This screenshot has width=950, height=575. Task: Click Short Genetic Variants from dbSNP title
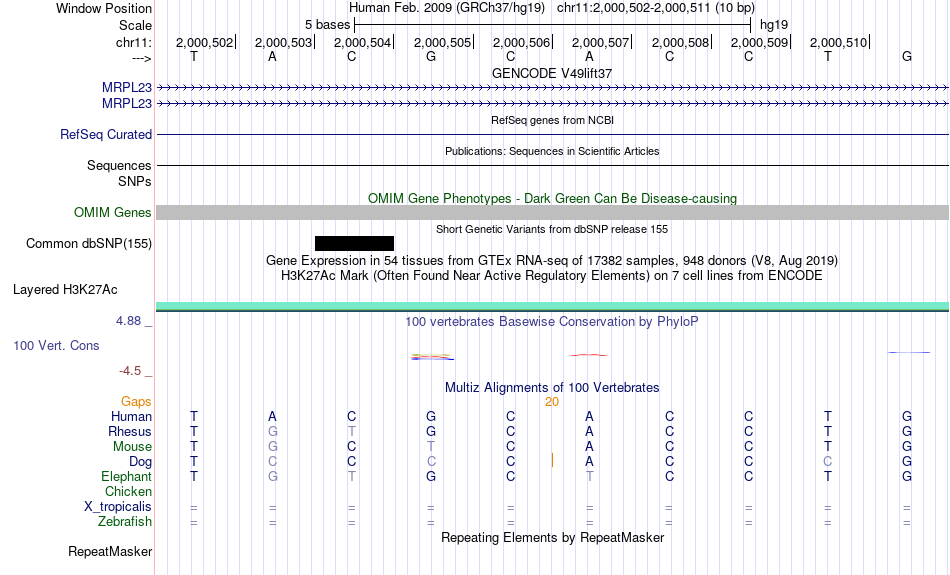551,229
